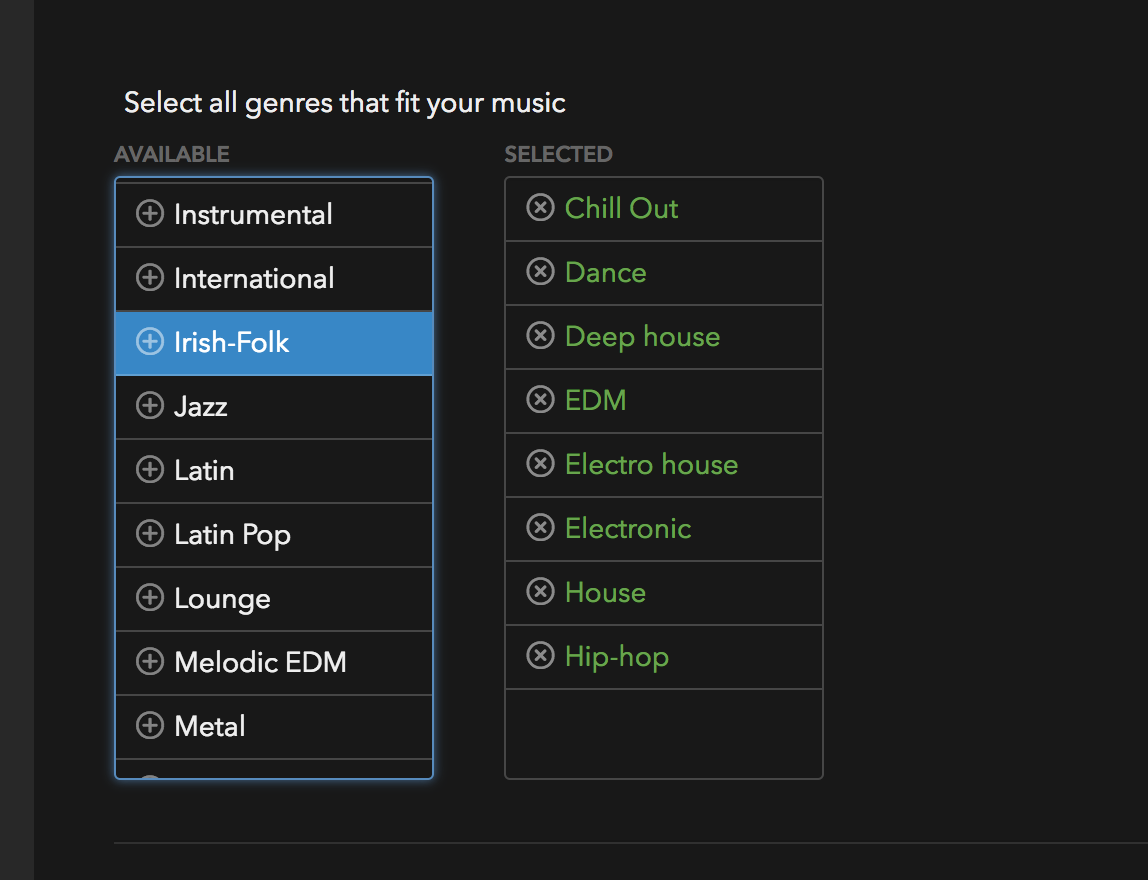
Task: Select the Melodic EDM genre label
Action: 261,663
